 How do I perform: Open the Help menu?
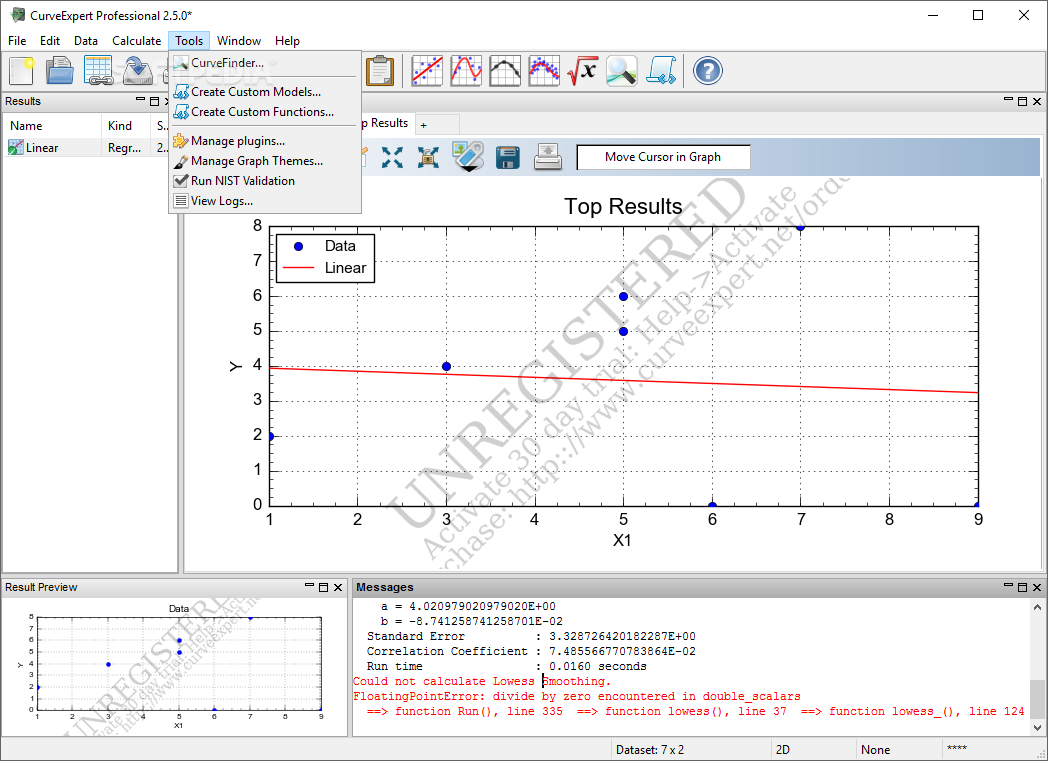tap(287, 41)
